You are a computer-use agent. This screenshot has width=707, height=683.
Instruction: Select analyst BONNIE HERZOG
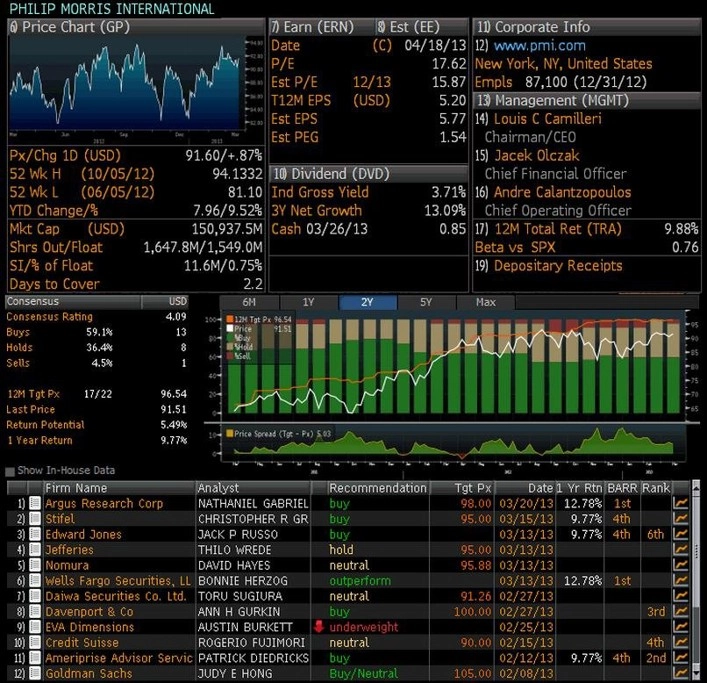[243, 581]
